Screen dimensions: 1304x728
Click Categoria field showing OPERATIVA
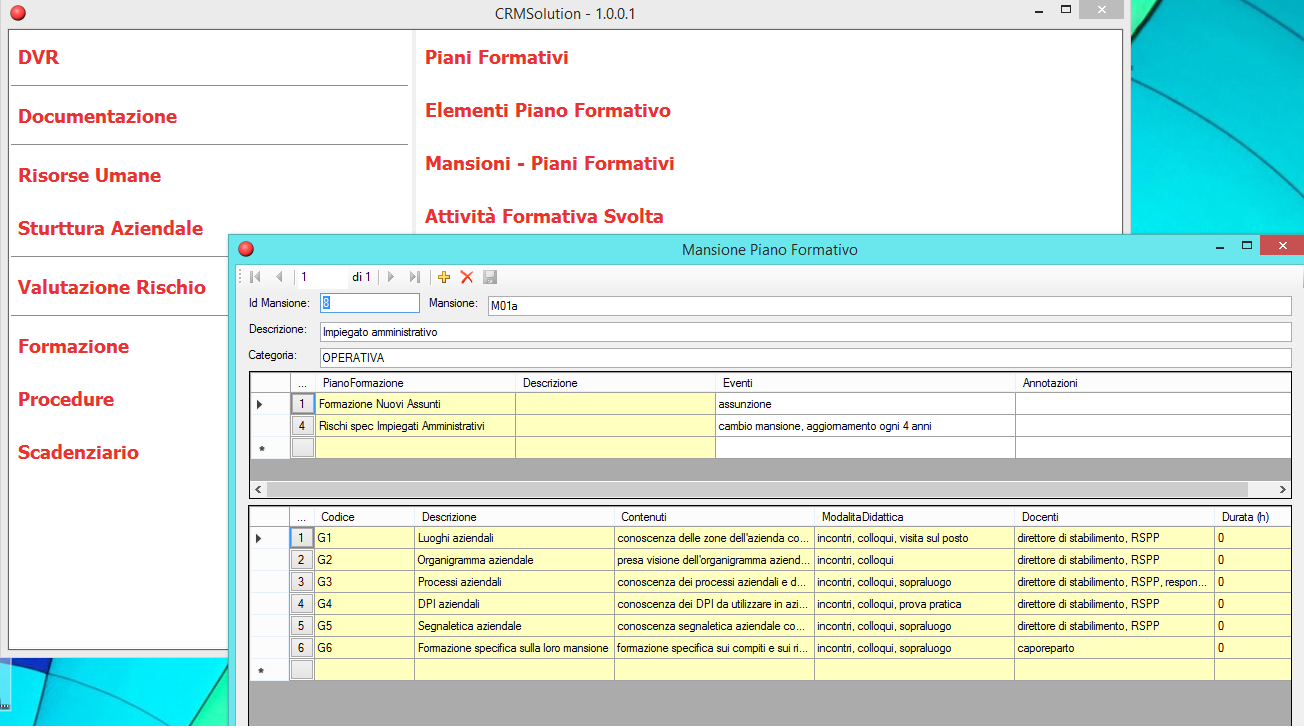pyautogui.click(x=805, y=357)
